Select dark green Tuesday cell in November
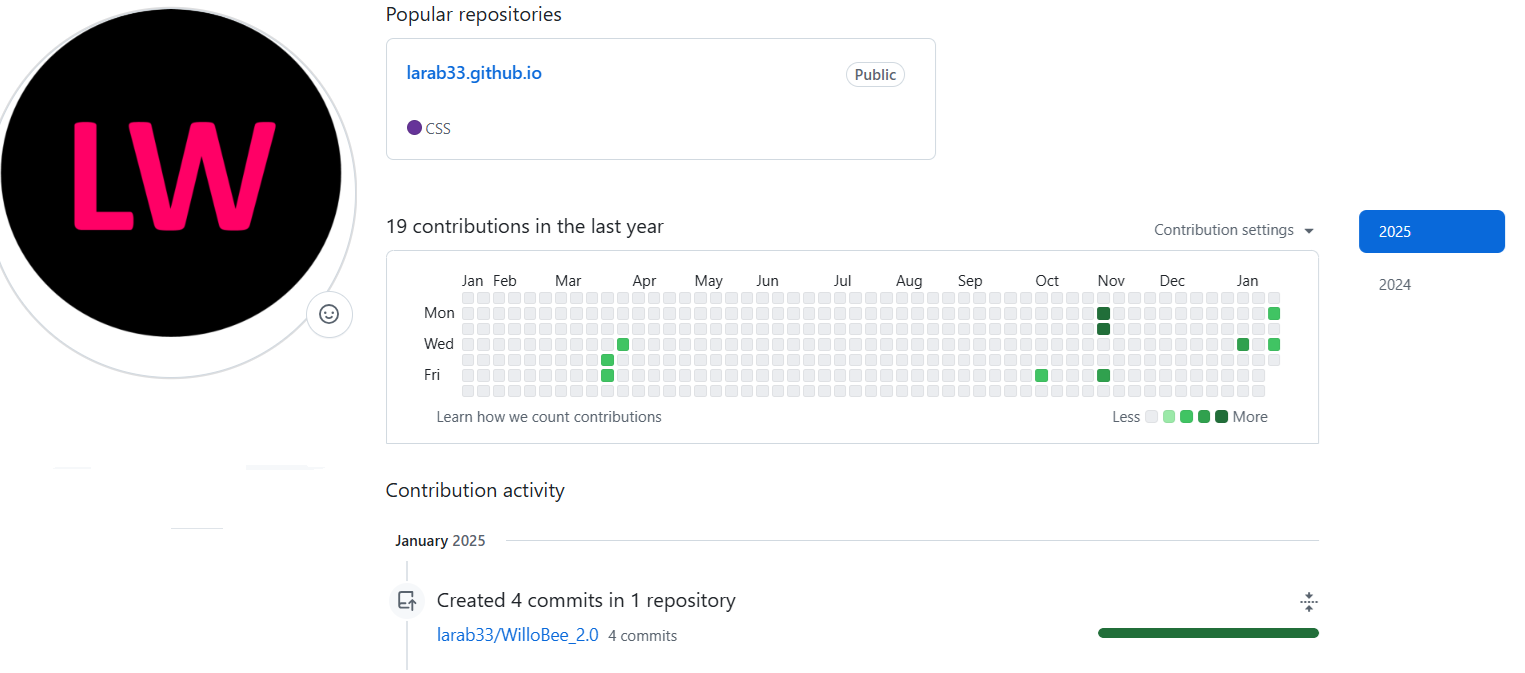 tap(1103, 329)
